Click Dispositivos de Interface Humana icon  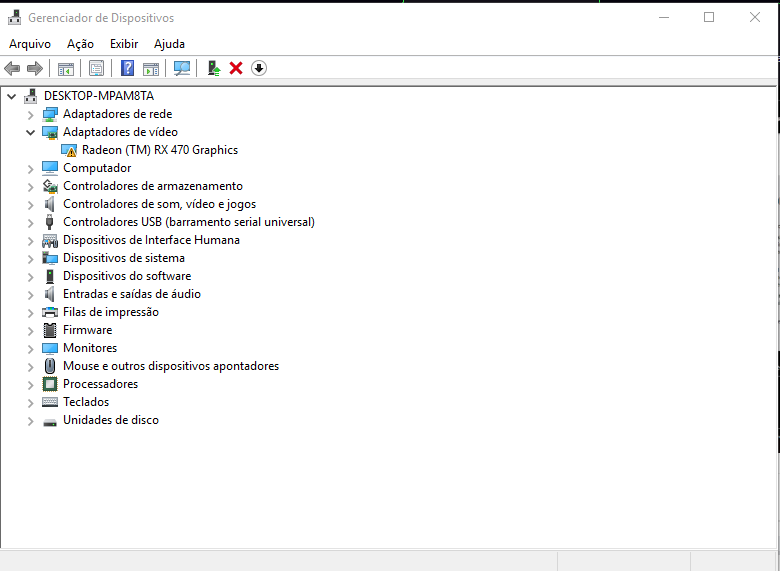click(50, 240)
